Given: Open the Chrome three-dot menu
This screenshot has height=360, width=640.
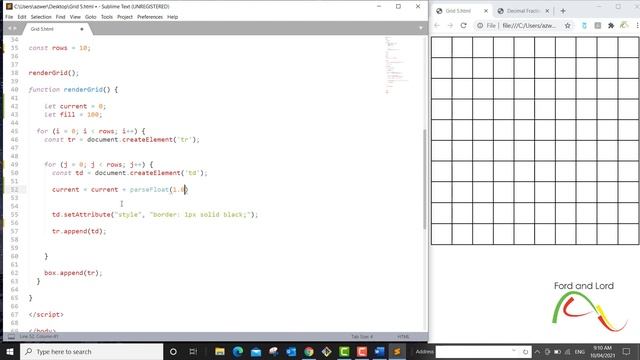Looking at the screenshot, I should 637,25.
